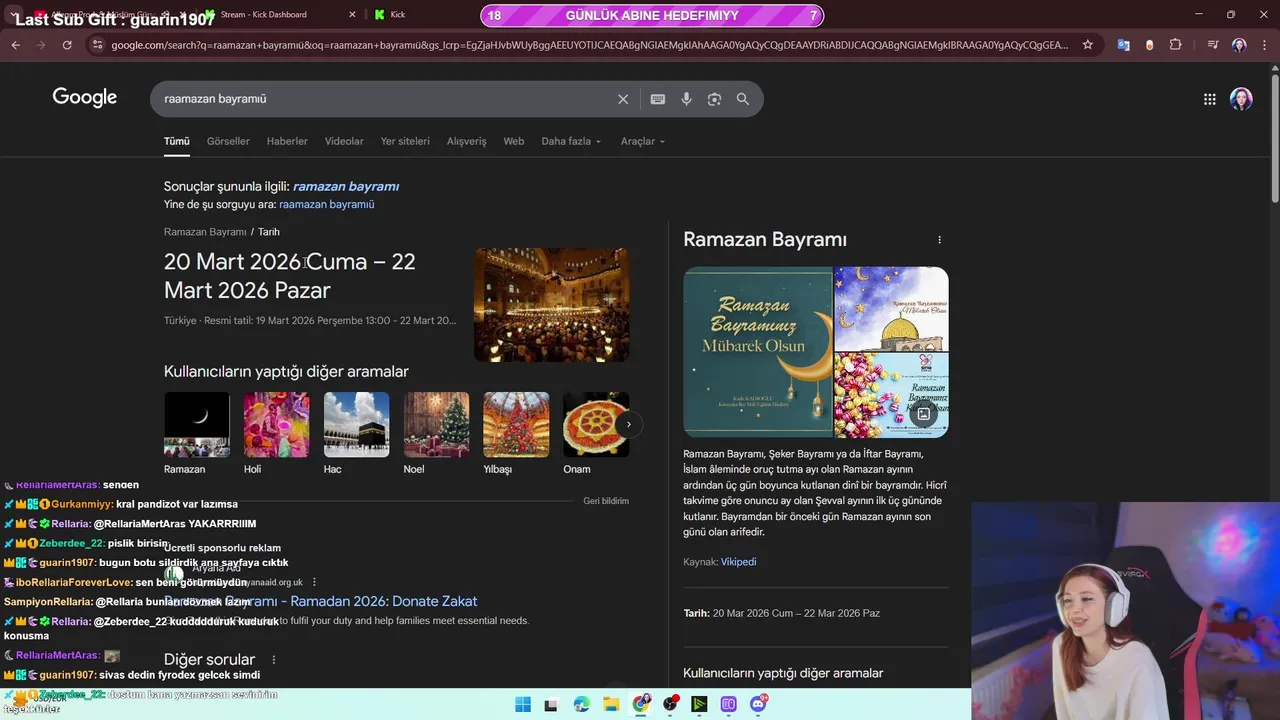Select the Tümü results tab

click(177, 141)
